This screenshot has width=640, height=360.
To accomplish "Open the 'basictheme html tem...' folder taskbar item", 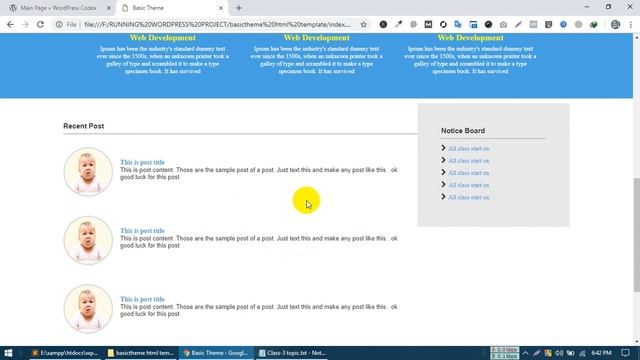I will [141, 353].
